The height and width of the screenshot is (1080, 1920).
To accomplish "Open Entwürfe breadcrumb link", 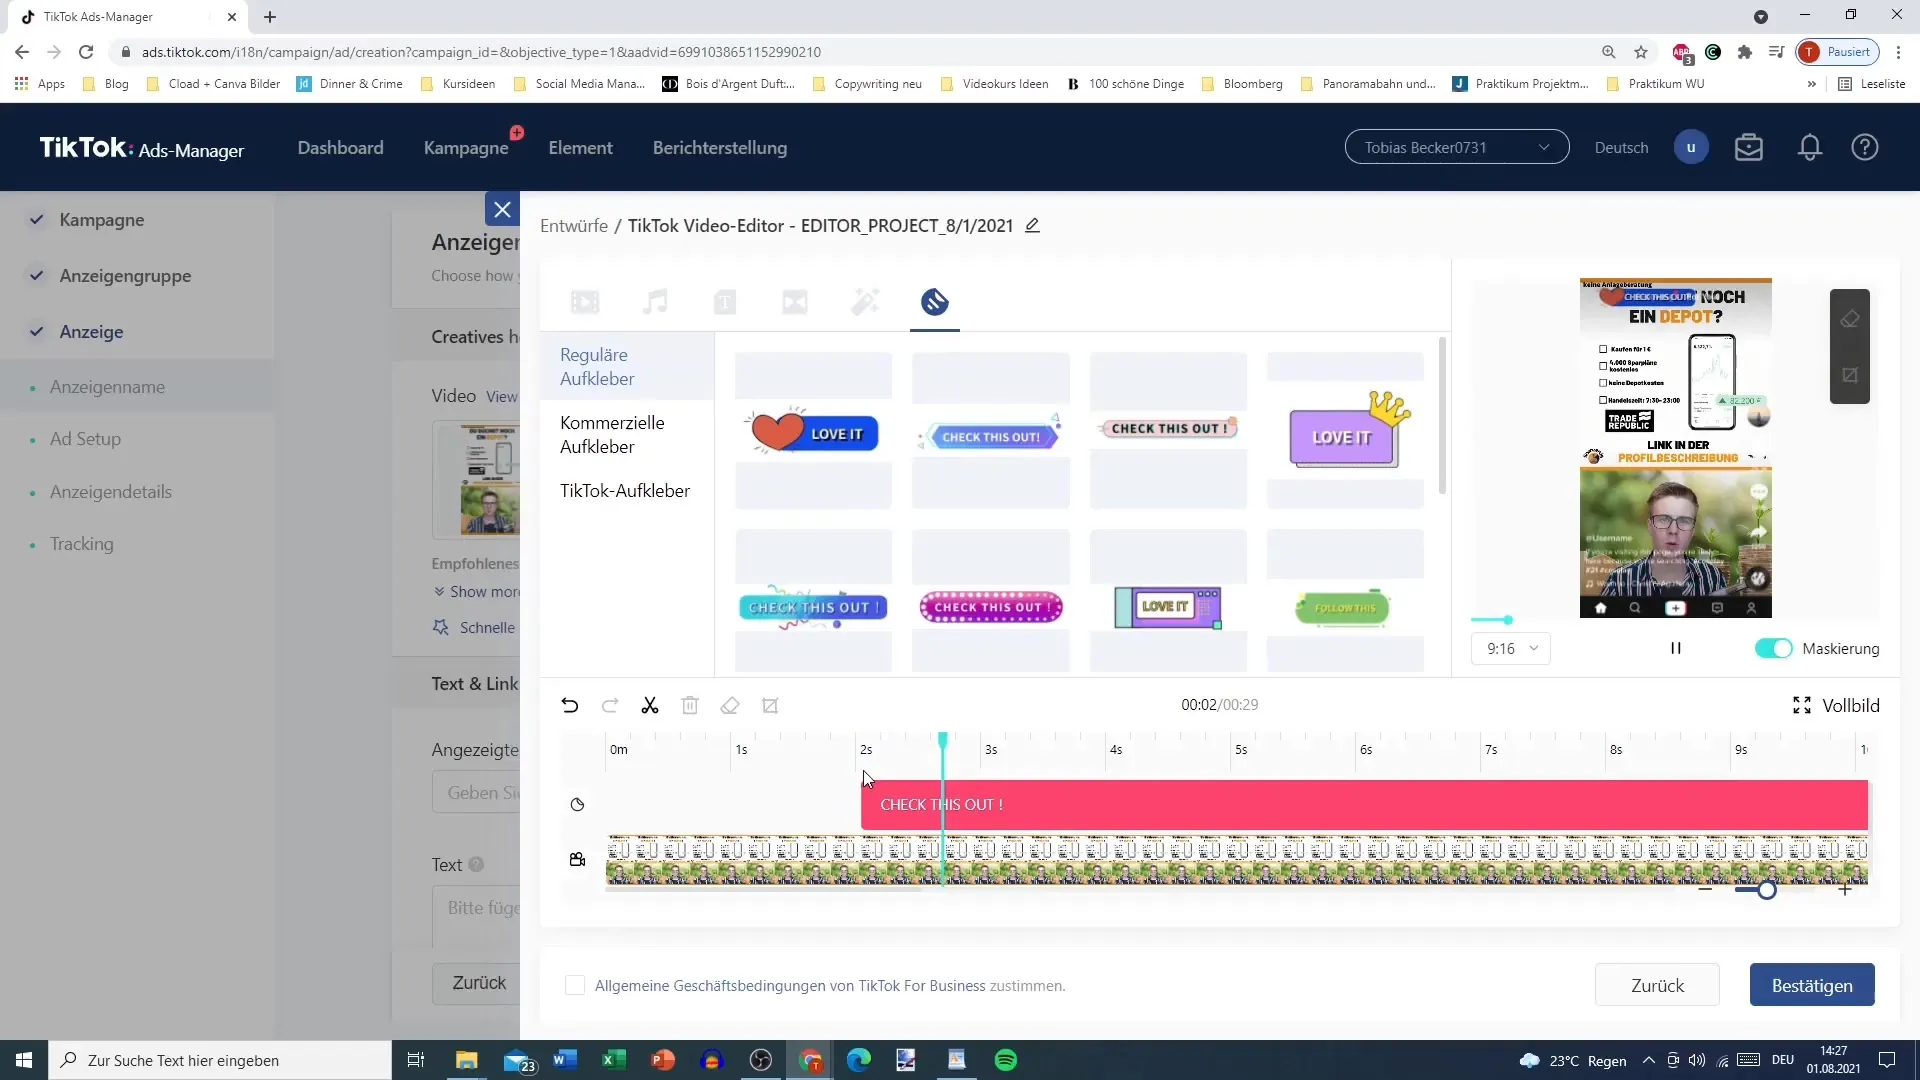I will click(x=574, y=226).
